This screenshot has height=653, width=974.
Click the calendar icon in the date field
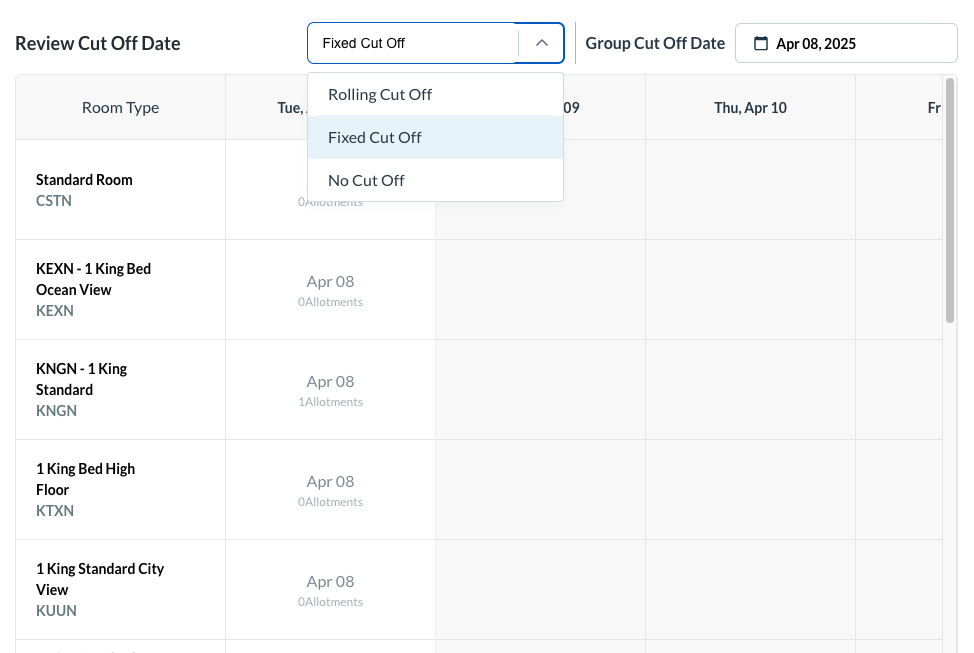761,43
